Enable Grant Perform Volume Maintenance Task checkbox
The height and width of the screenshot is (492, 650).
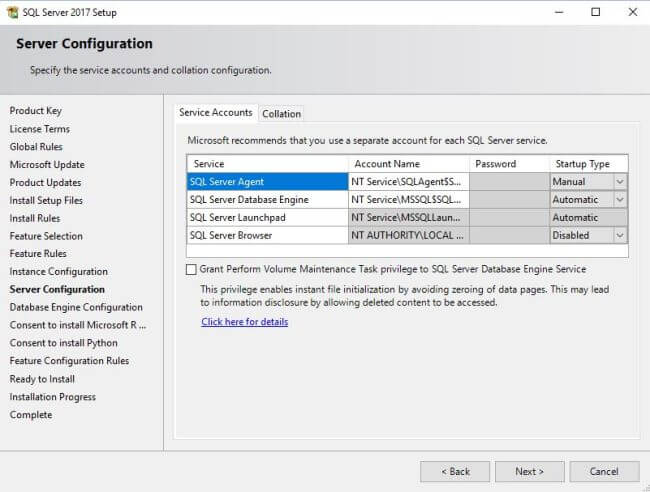[191, 269]
